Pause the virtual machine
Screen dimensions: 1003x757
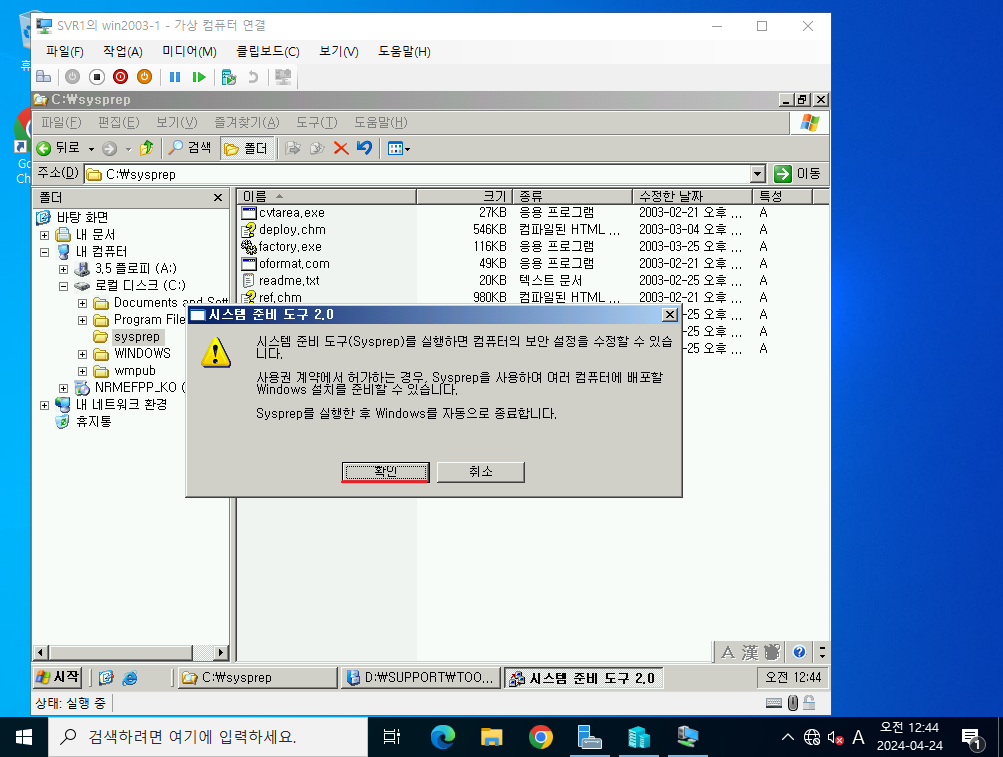(x=175, y=77)
